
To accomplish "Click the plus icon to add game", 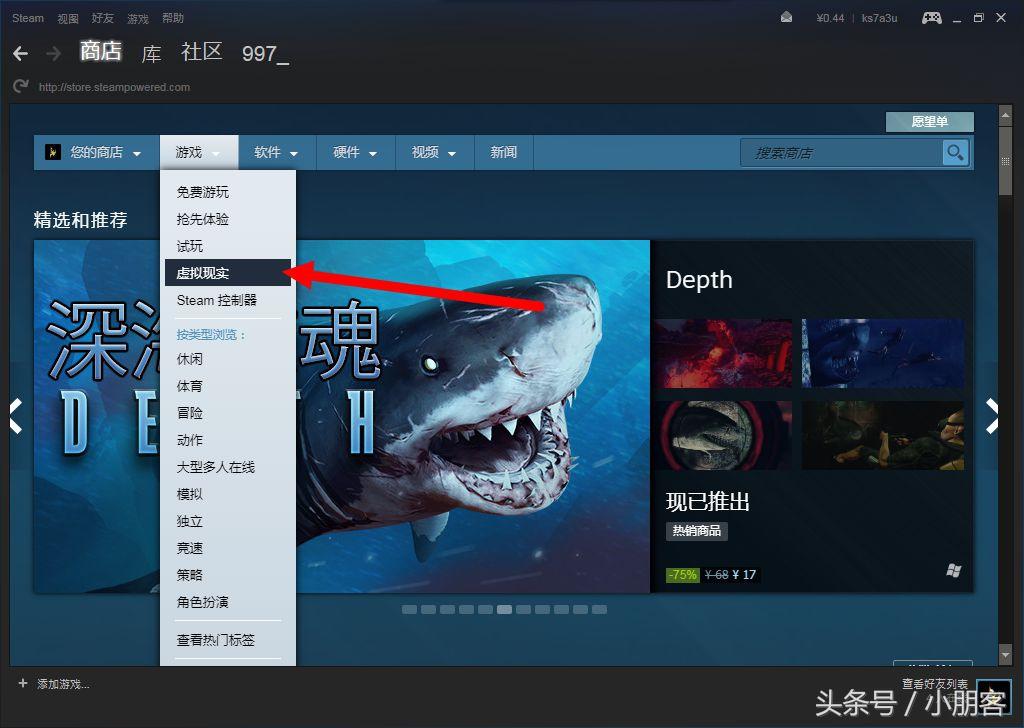I will coord(23,683).
